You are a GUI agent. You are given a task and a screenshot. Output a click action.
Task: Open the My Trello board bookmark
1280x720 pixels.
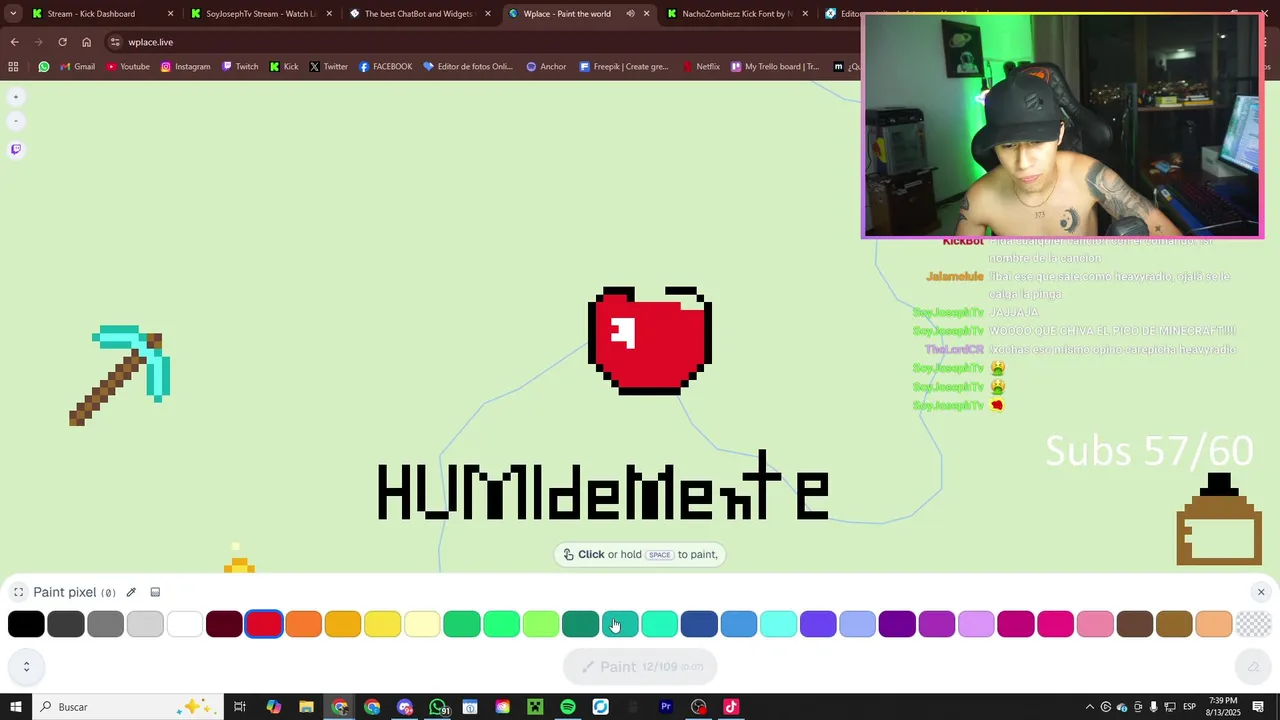[x=776, y=67]
